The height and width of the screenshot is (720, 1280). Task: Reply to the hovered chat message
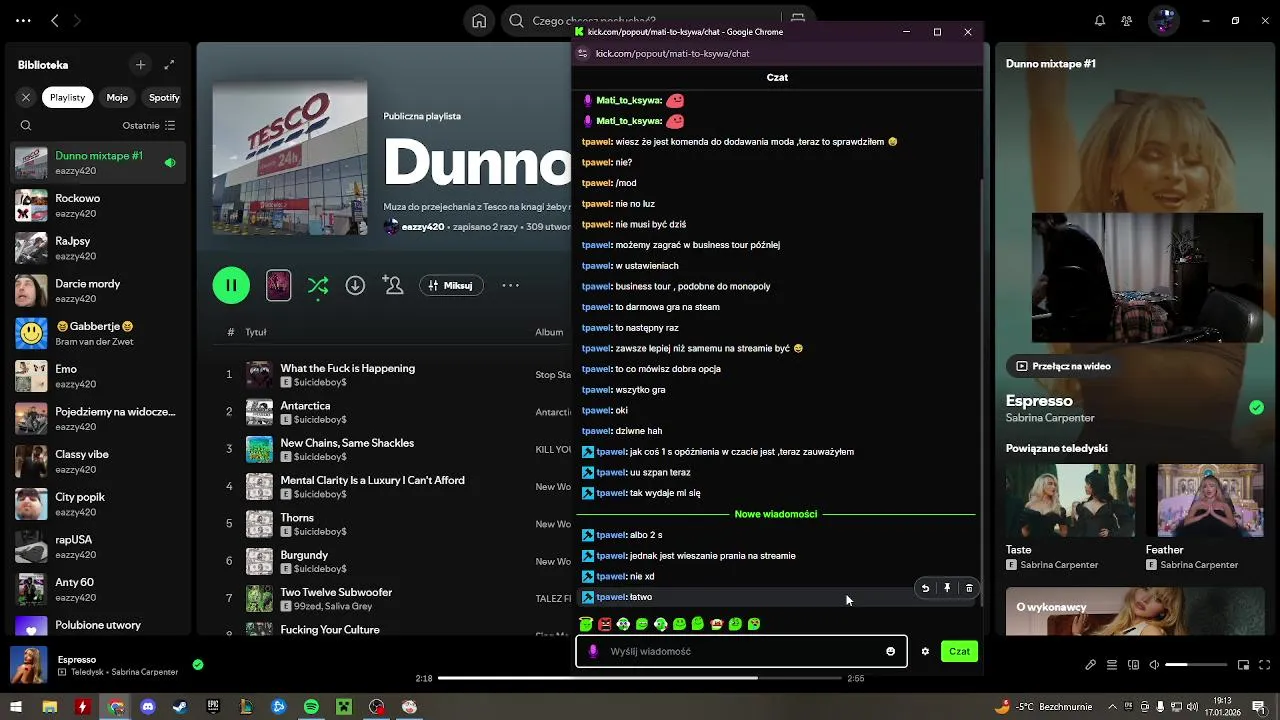point(926,588)
